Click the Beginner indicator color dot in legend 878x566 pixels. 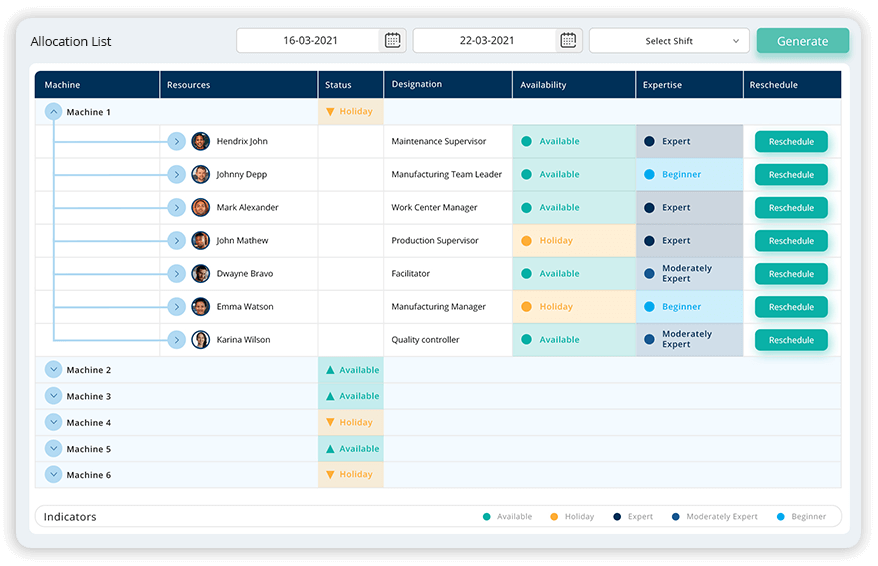(x=780, y=517)
